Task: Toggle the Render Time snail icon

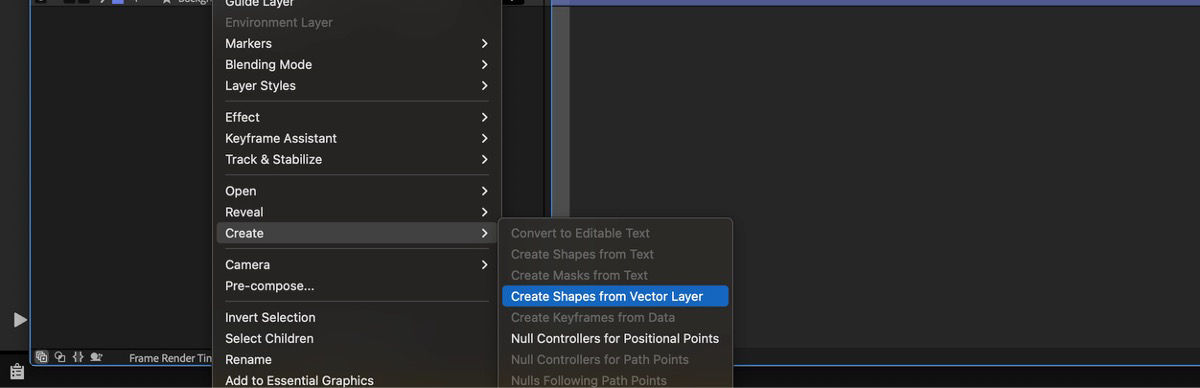Action: tap(97, 357)
